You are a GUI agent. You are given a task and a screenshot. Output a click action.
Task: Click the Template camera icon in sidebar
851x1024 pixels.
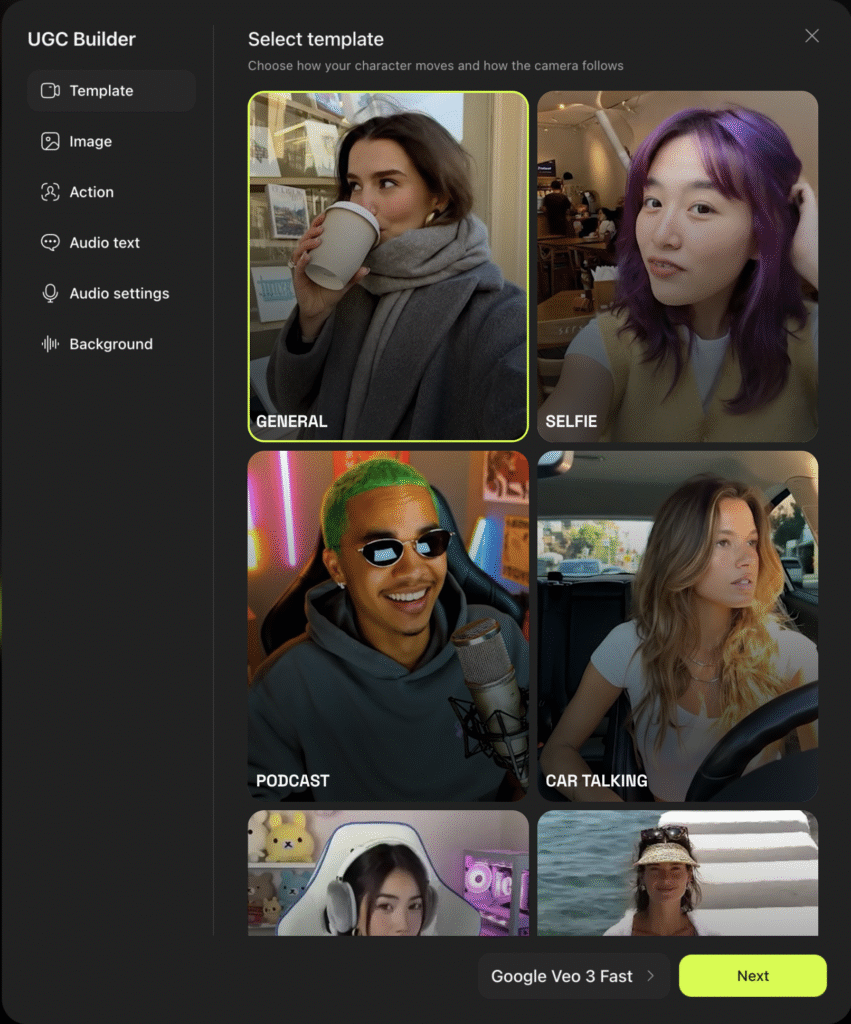[50, 91]
